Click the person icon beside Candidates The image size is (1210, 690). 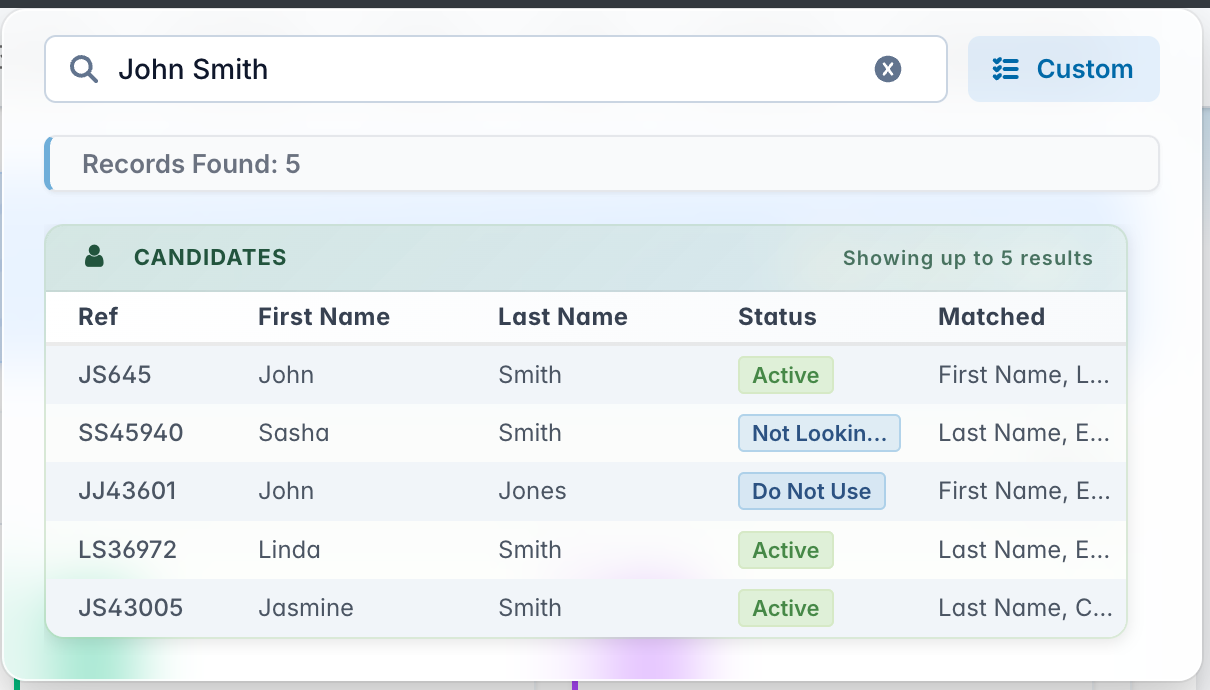tap(95, 257)
